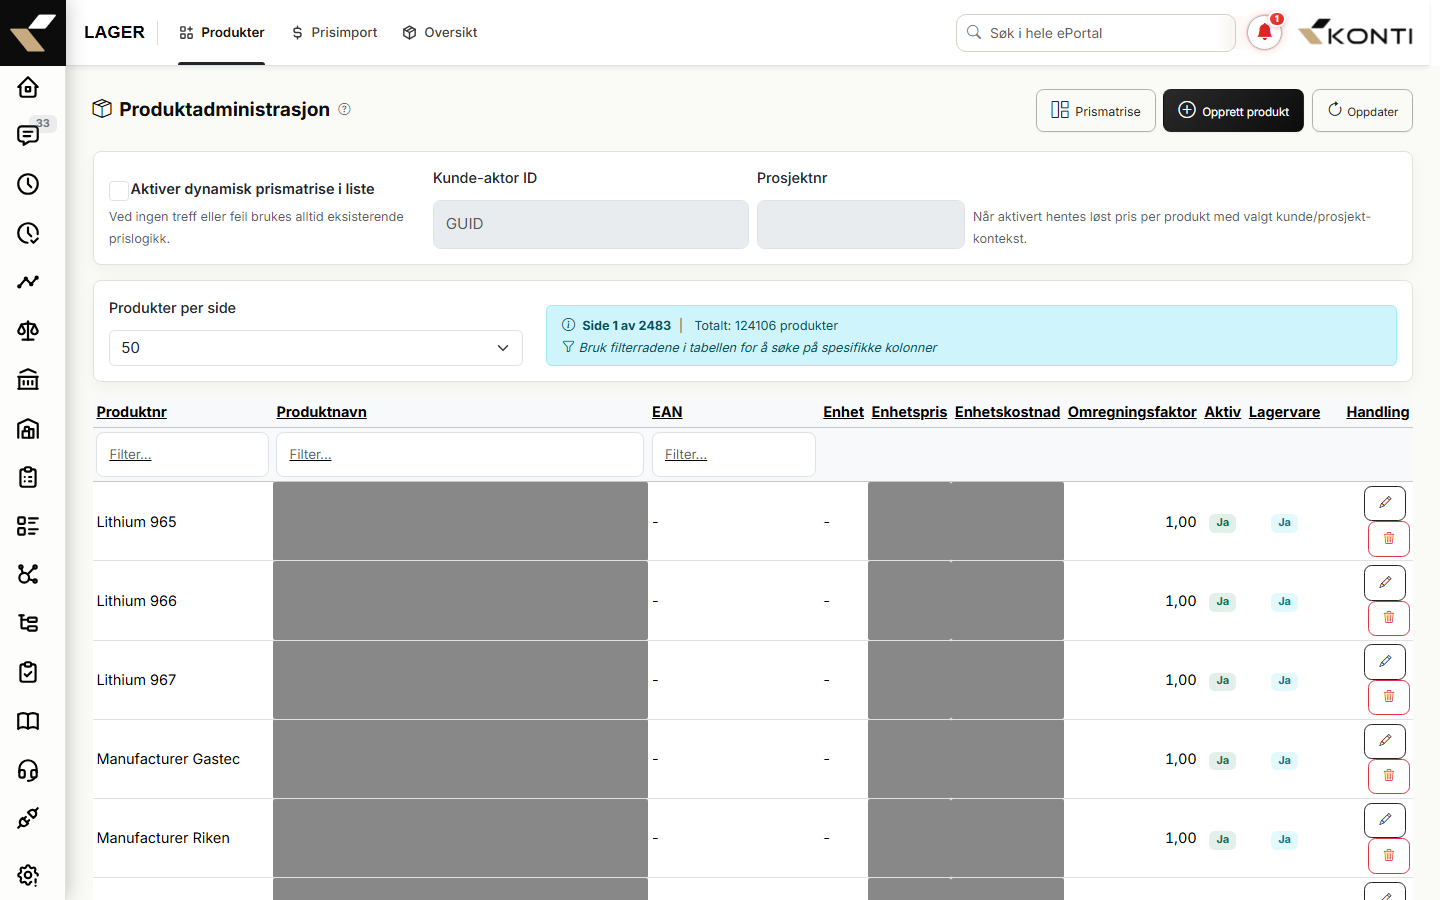
Task: Click the help icon beside Produktadministrasjon
Action: click(x=344, y=109)
